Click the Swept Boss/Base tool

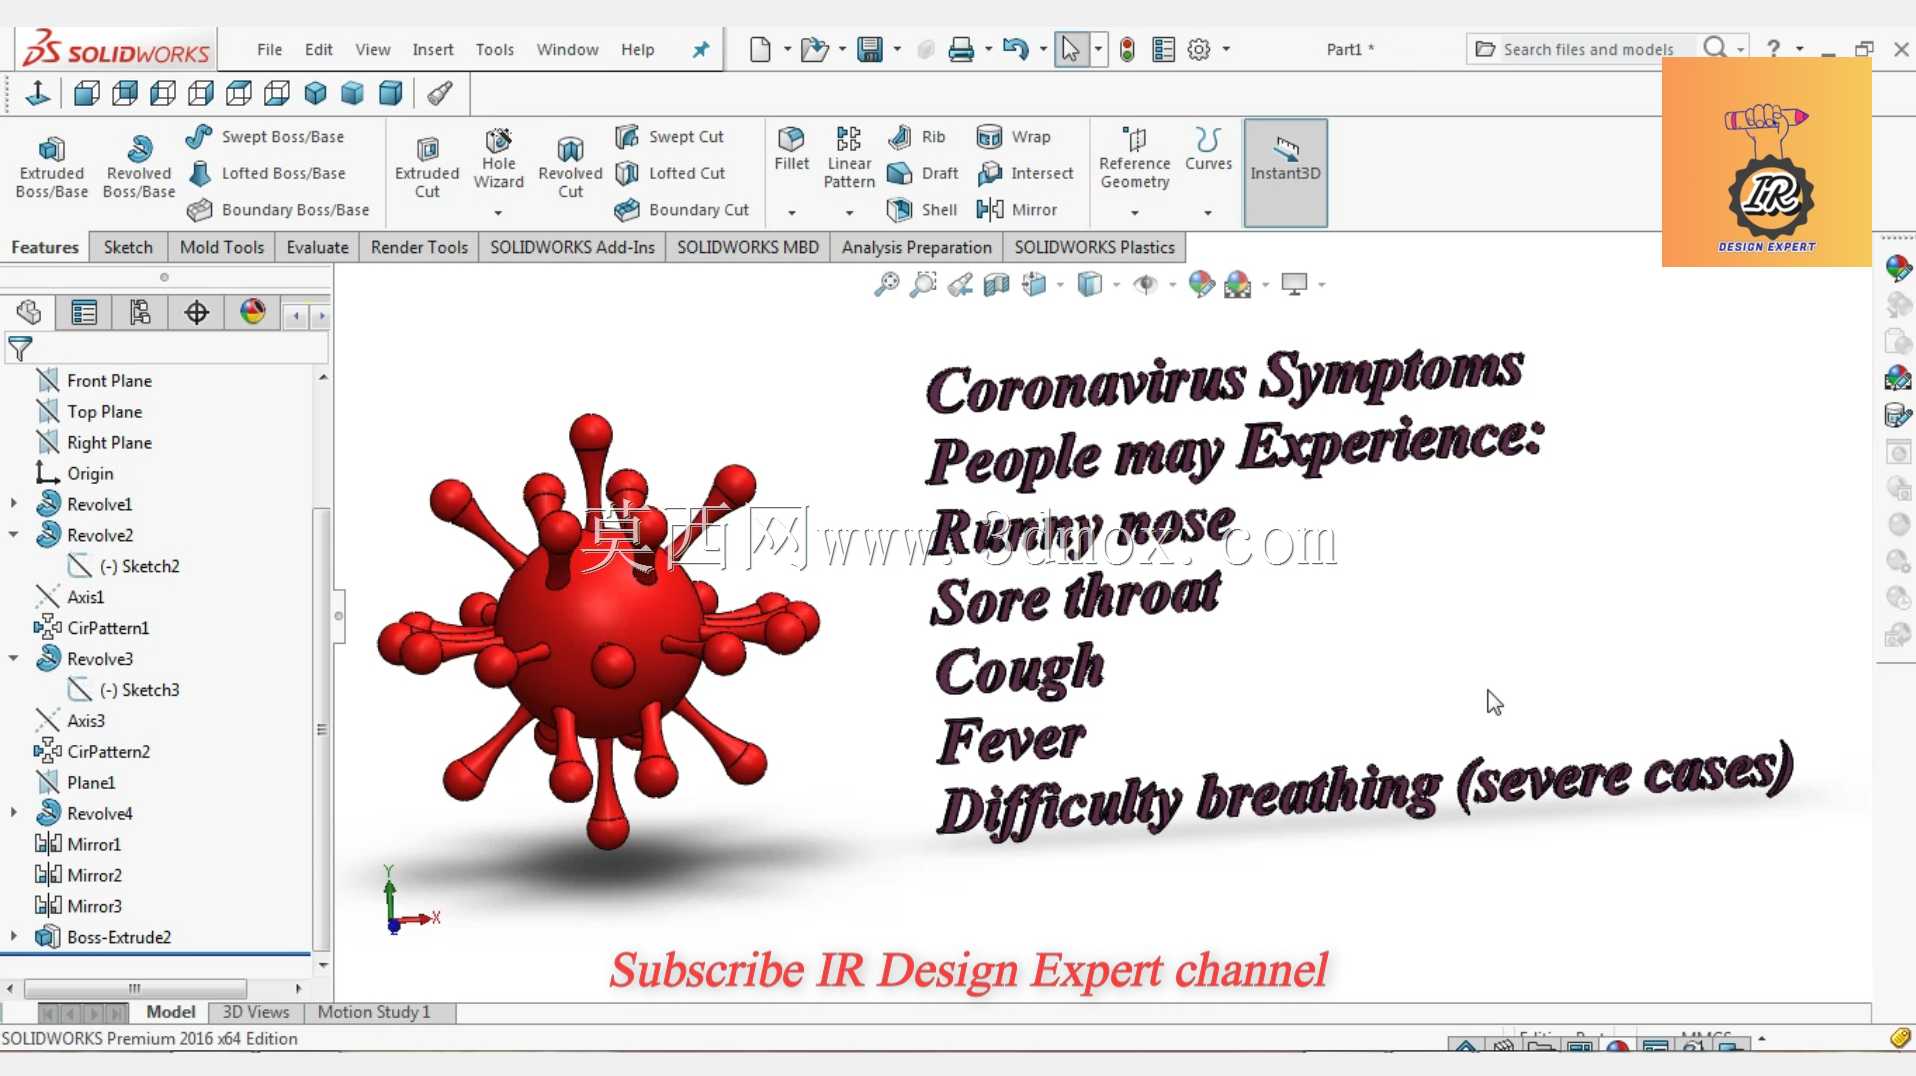click(266, 137)
